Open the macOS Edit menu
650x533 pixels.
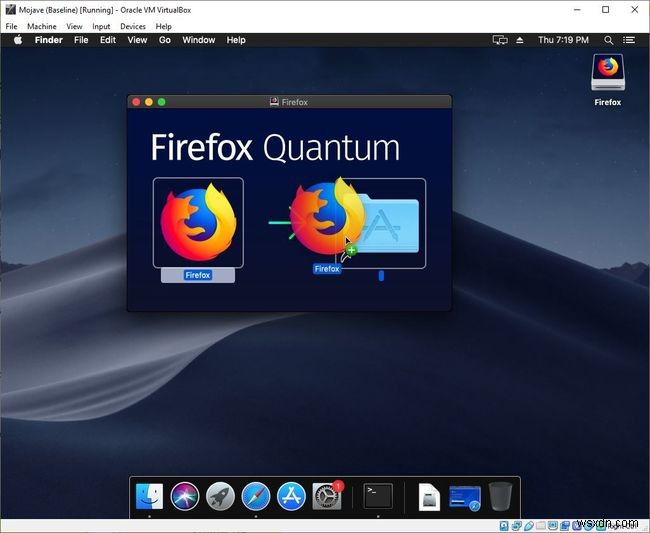108,40
